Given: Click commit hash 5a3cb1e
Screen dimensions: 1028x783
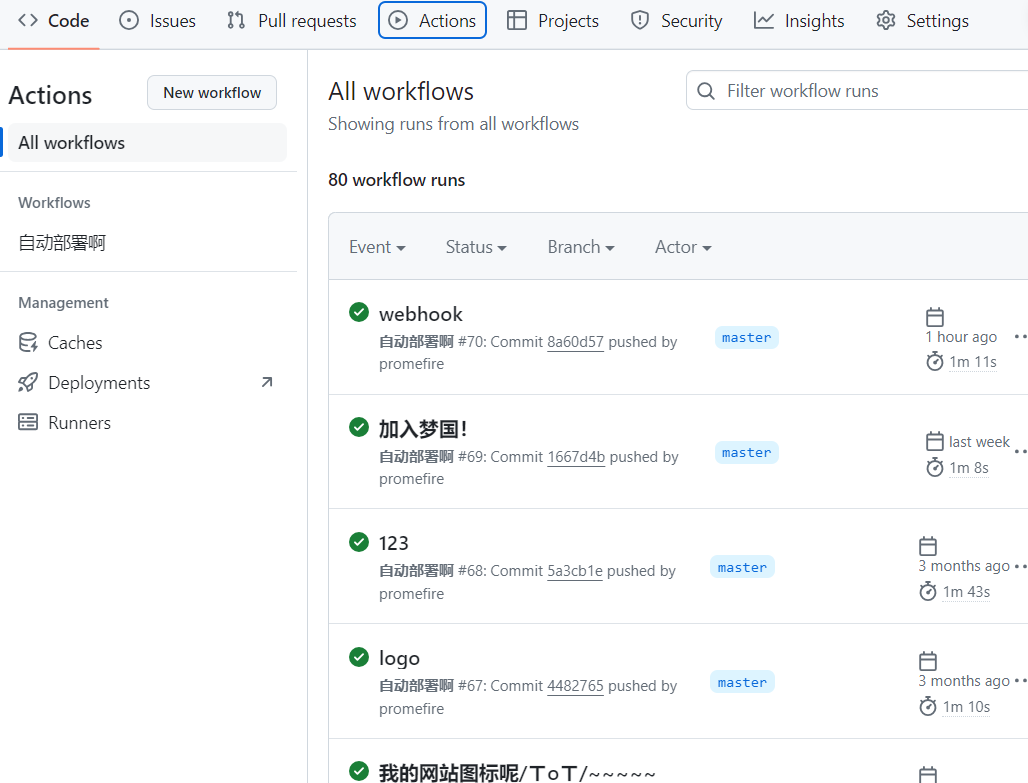Looking at the screenshot, I should 574,571.
